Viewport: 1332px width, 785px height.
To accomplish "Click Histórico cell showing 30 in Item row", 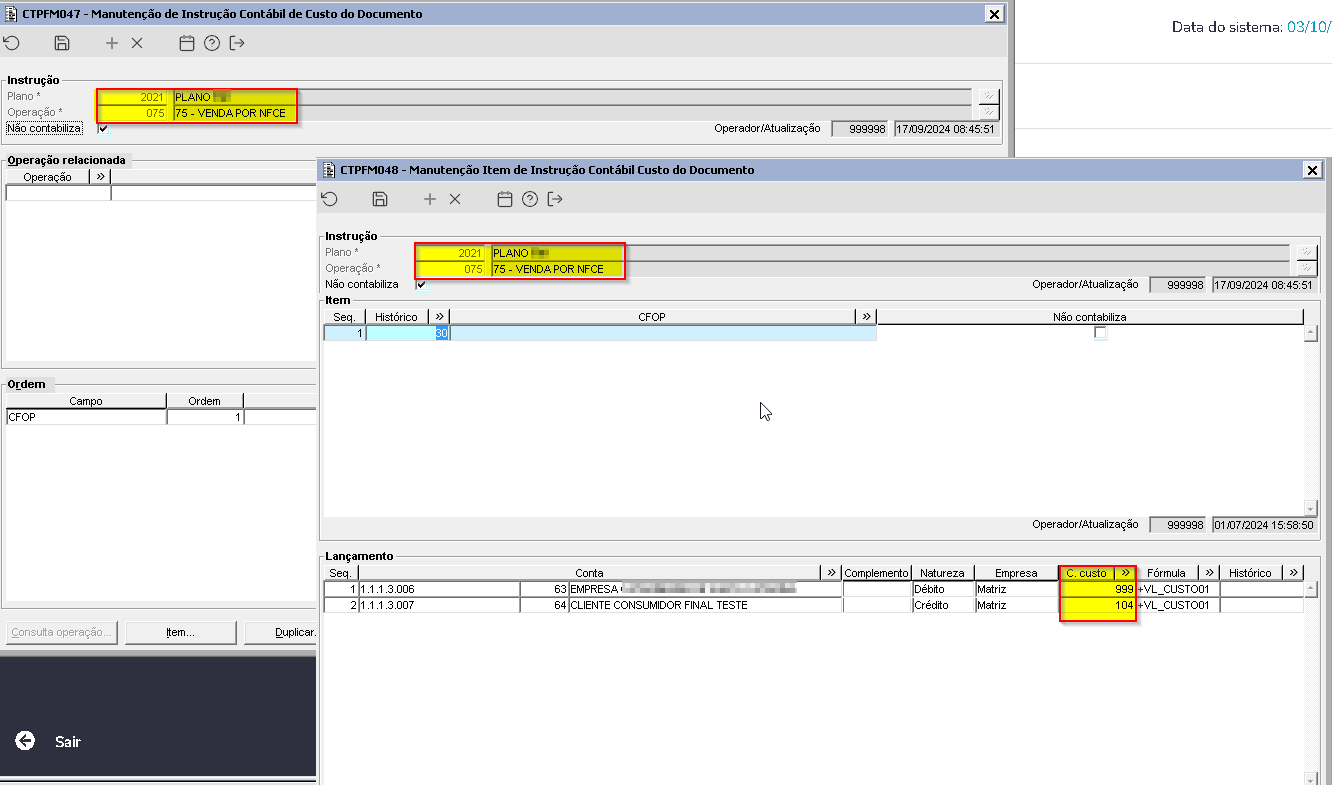I will (x=408, y=333).
